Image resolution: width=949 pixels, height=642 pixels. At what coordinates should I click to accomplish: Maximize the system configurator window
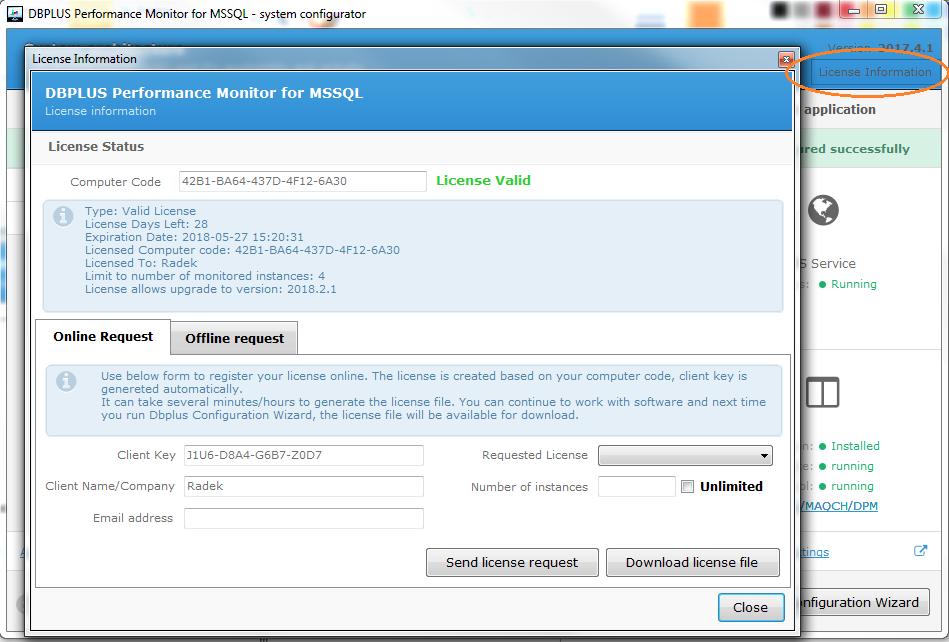coord(881,10)
